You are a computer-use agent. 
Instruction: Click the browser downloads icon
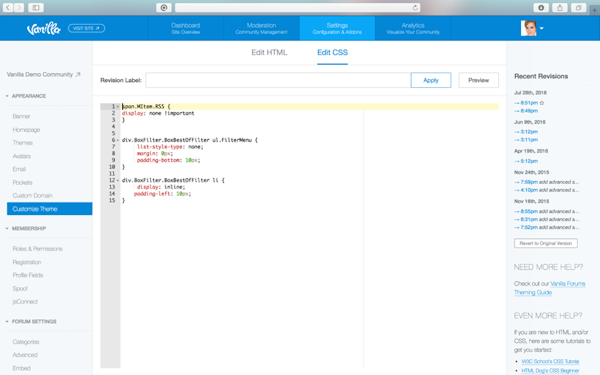tap(541, 8)
